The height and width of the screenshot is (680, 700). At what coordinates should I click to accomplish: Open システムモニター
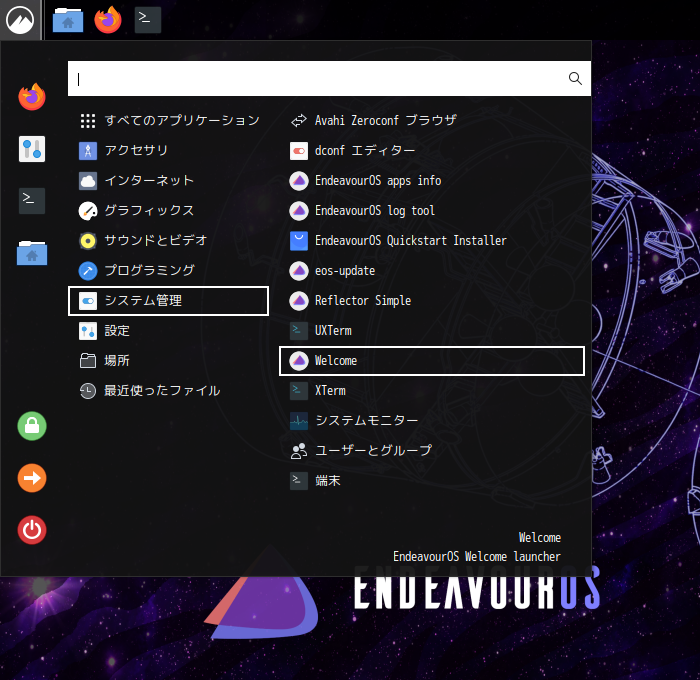pos(432,421)
